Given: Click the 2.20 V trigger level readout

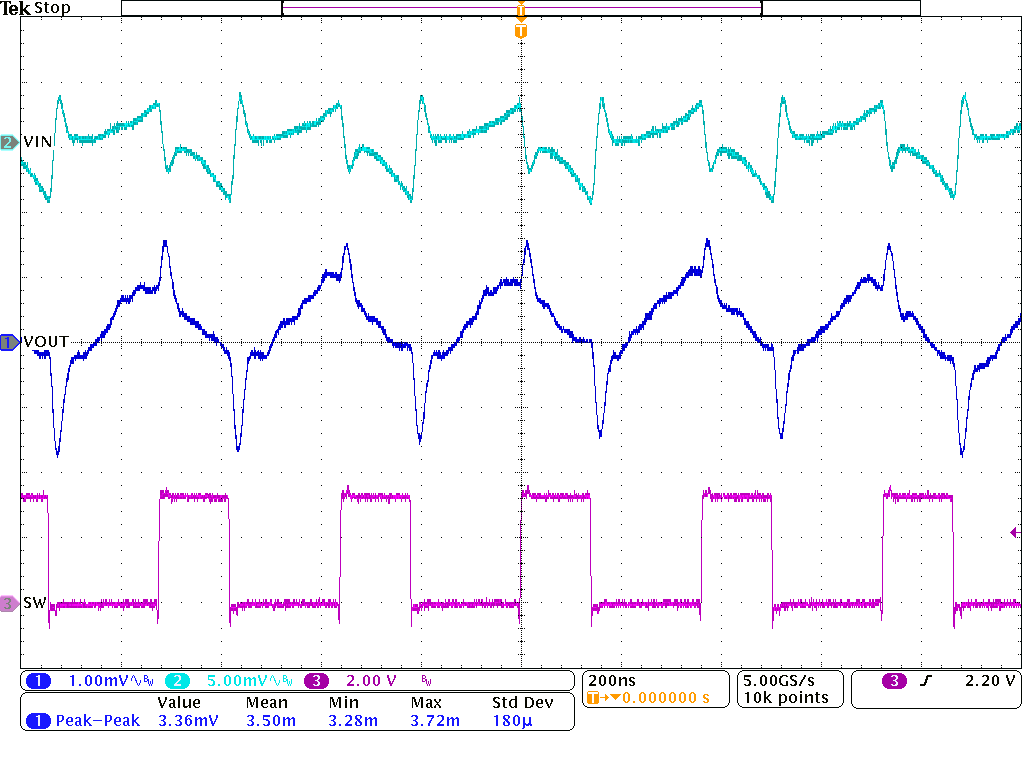Looking at the screenshot, I should coord(990,681).
